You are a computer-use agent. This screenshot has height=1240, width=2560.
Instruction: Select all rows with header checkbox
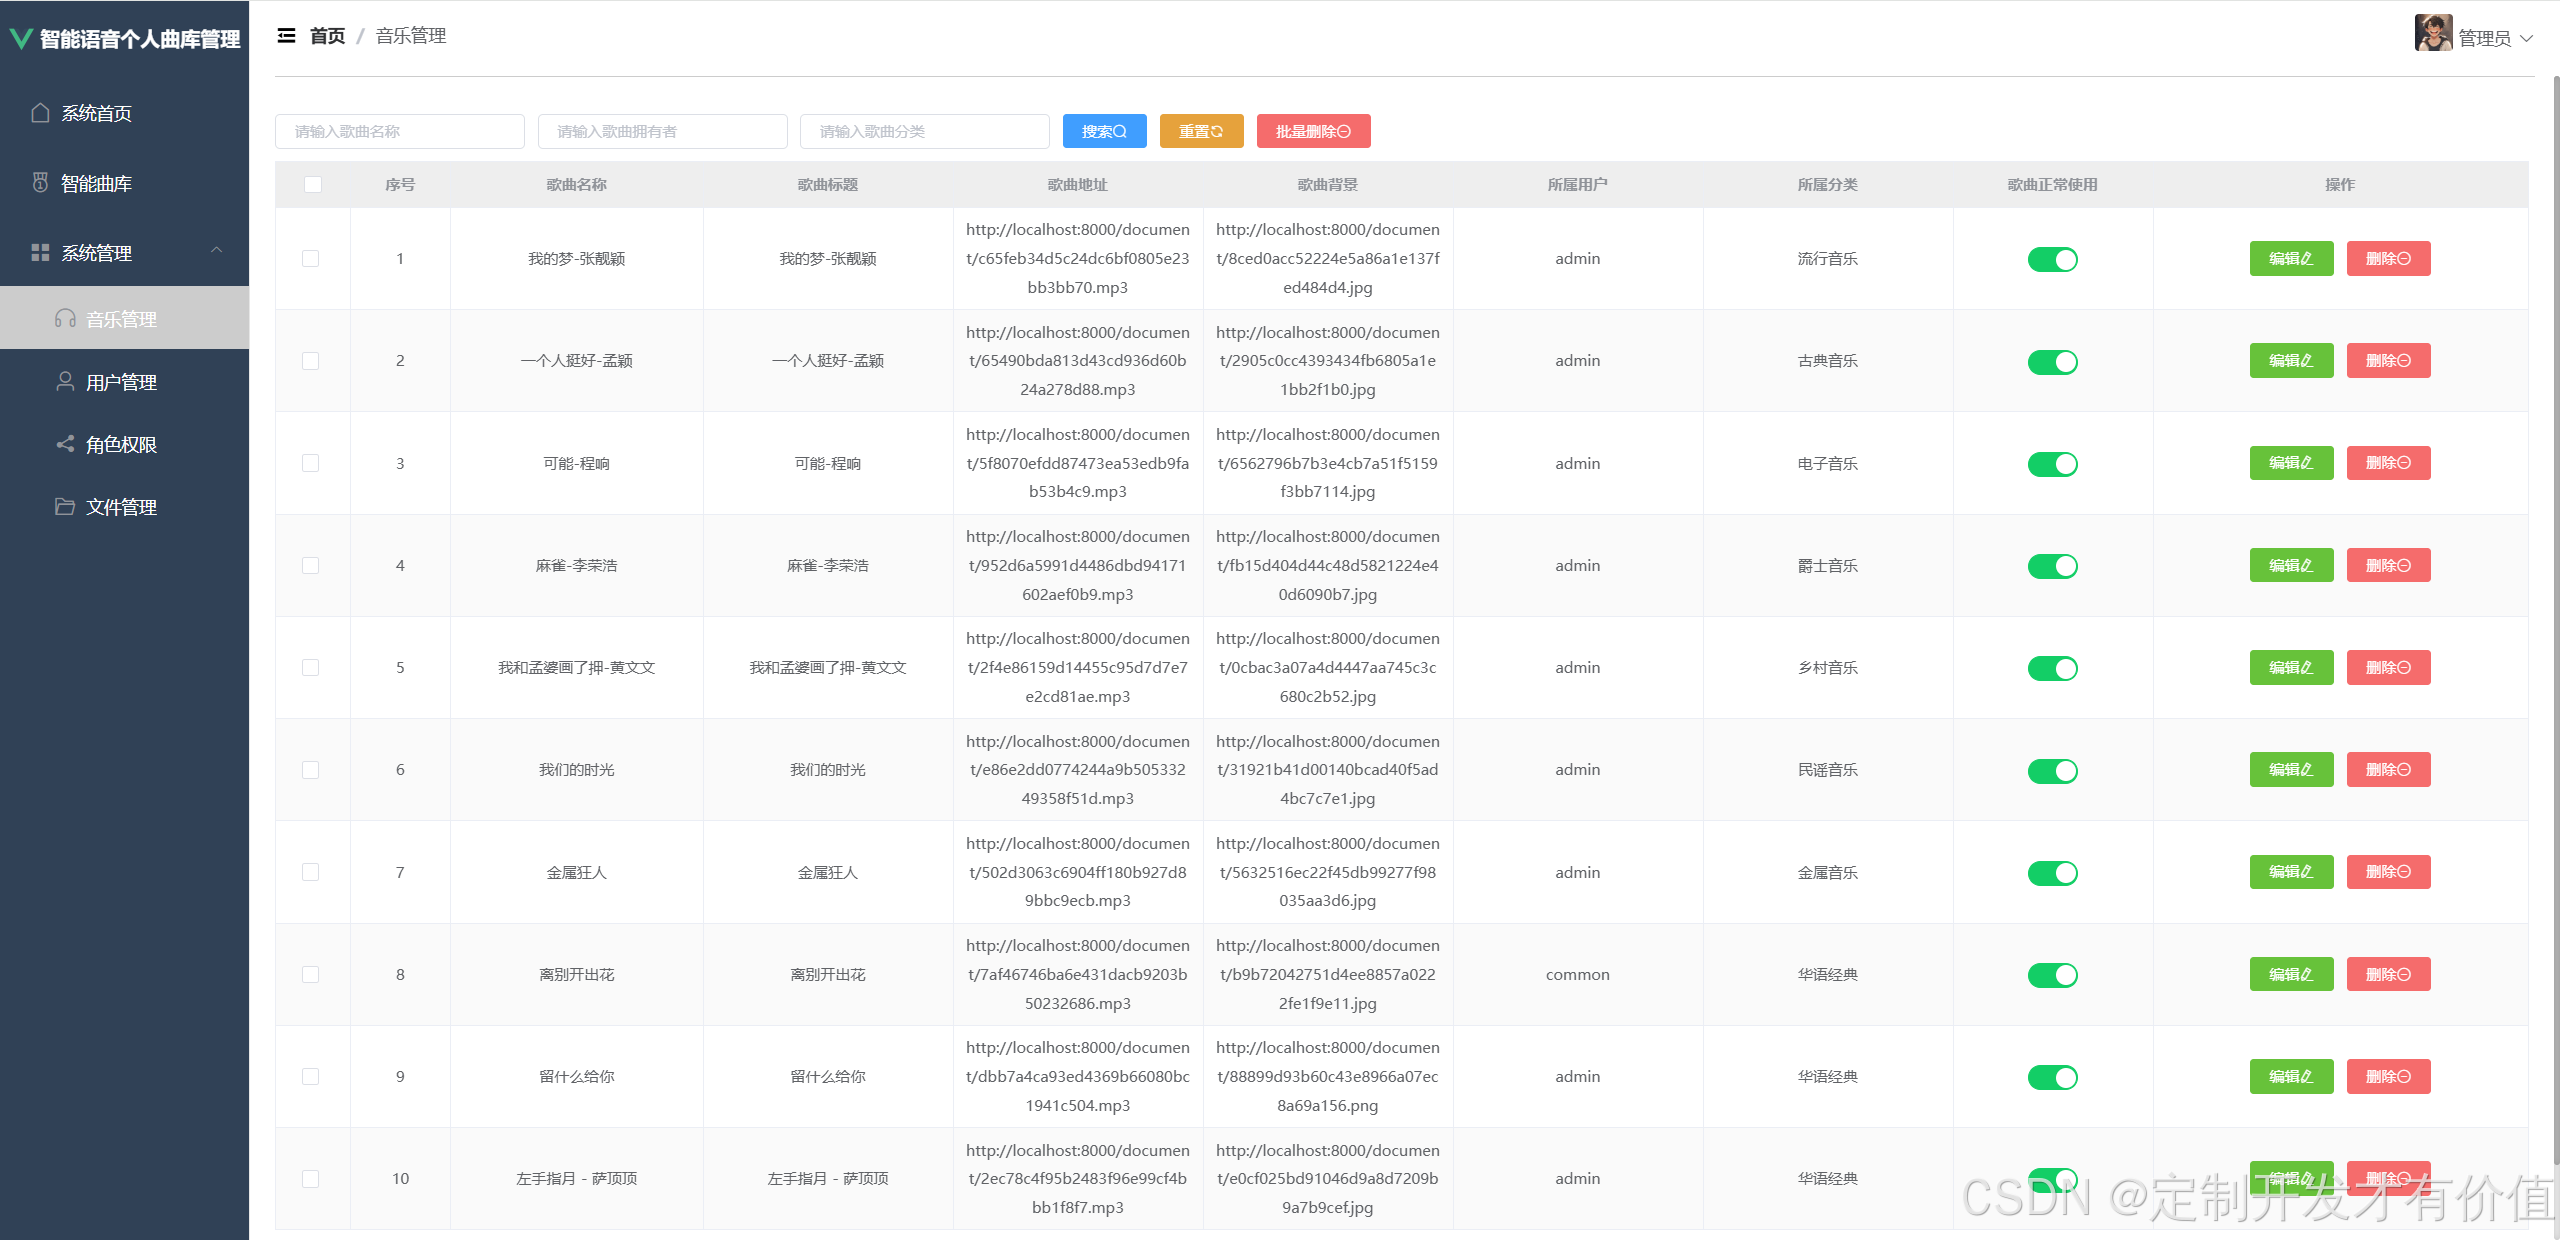click(313, 185)
